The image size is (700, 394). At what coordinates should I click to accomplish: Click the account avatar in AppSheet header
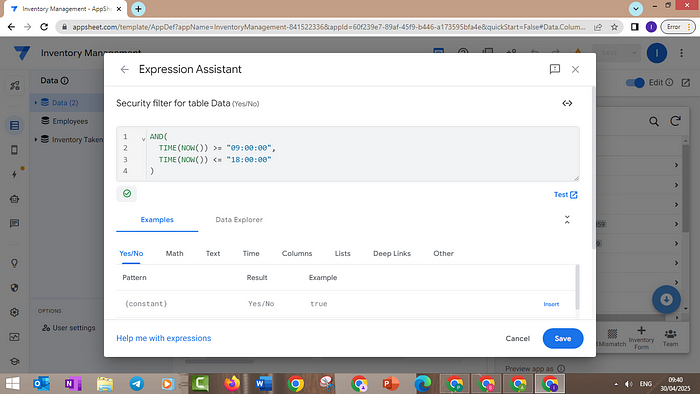pyautogui.click(x=657, y=53)
